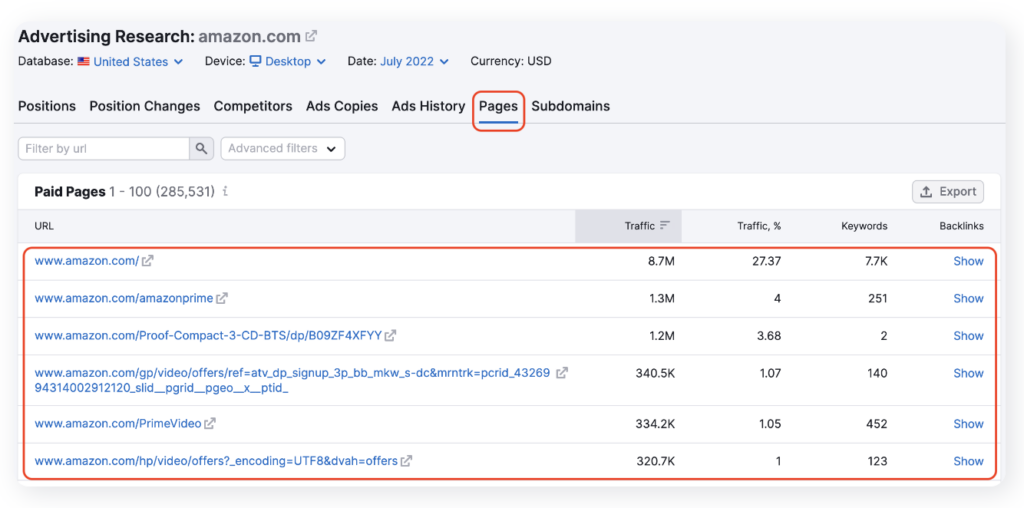The height and width of the screenshot is (508, 1024).
Task: Open external link icon for Proof-Compact-3-CD-BTS URL
Action: (391, 336)
